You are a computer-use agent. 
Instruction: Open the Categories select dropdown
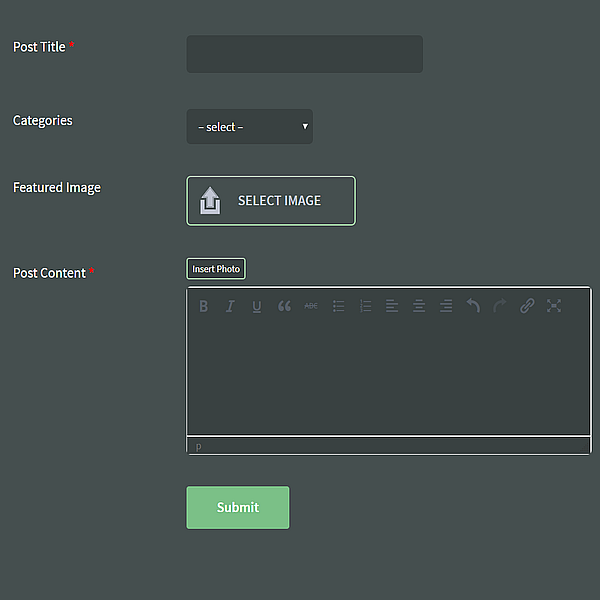(x=249, y=127)
